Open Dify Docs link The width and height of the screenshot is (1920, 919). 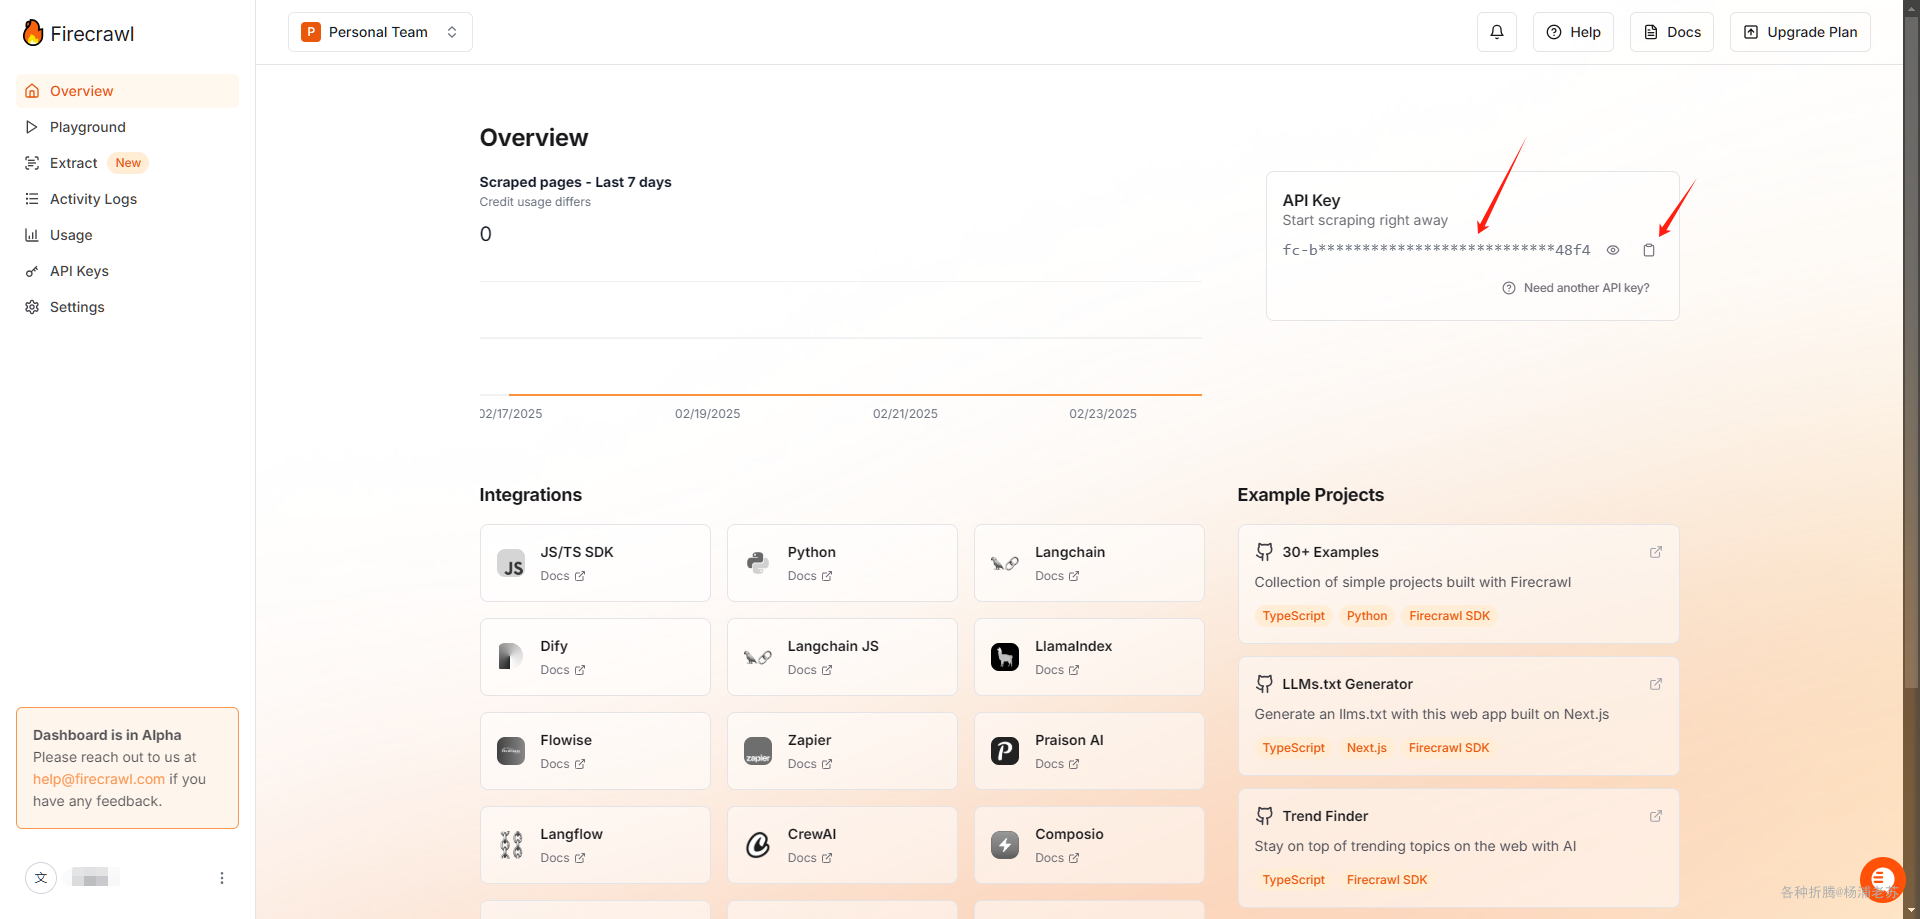563,670
